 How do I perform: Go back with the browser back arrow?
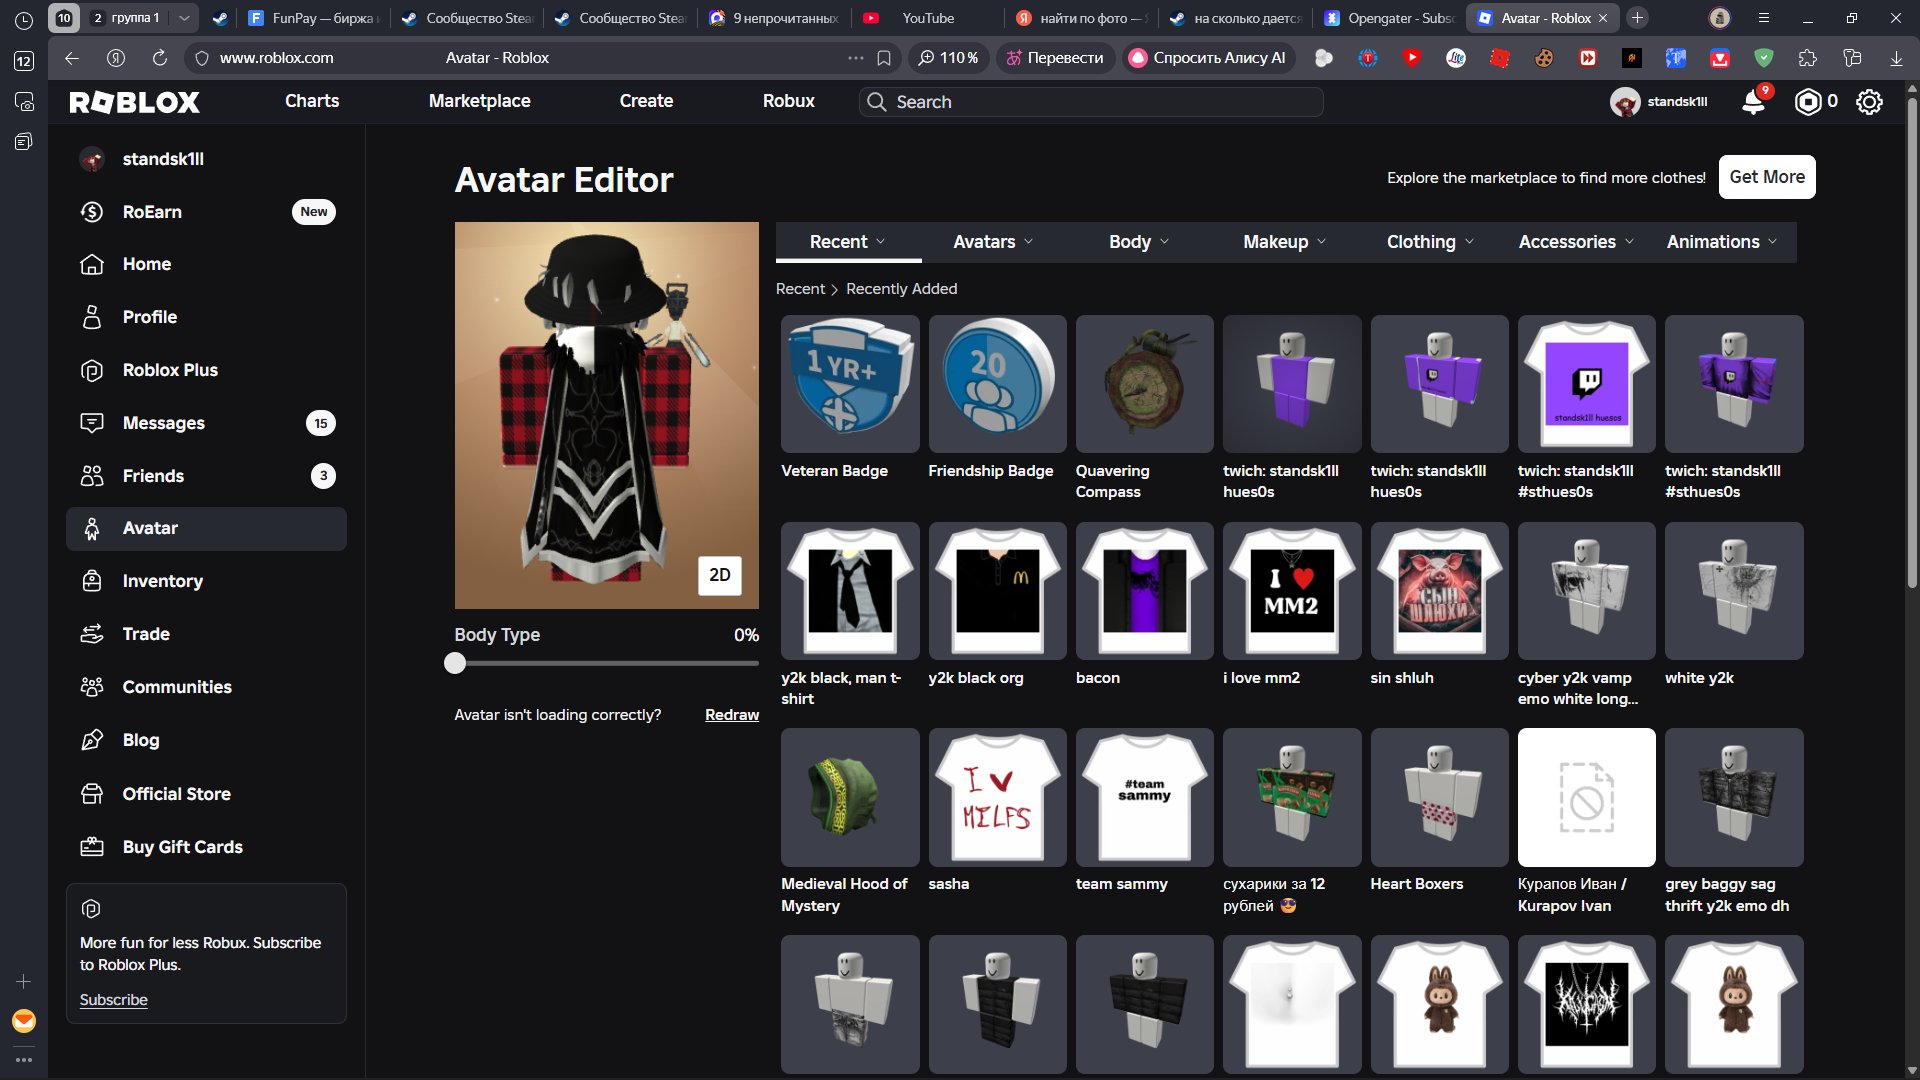tap(72, 58)
